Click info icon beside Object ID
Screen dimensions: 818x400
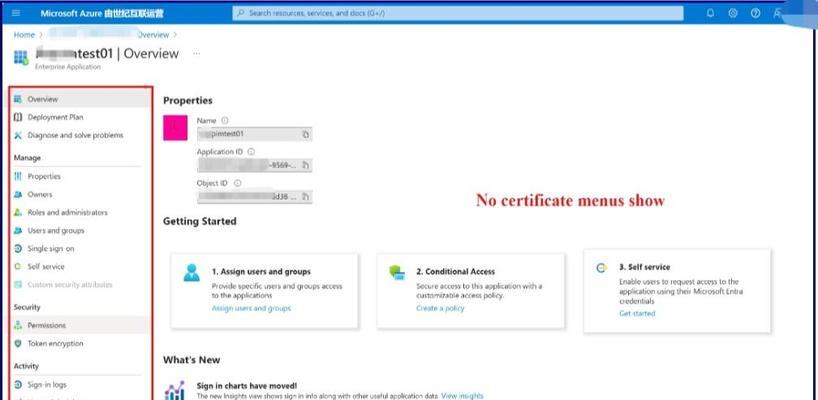pos(238,183)
